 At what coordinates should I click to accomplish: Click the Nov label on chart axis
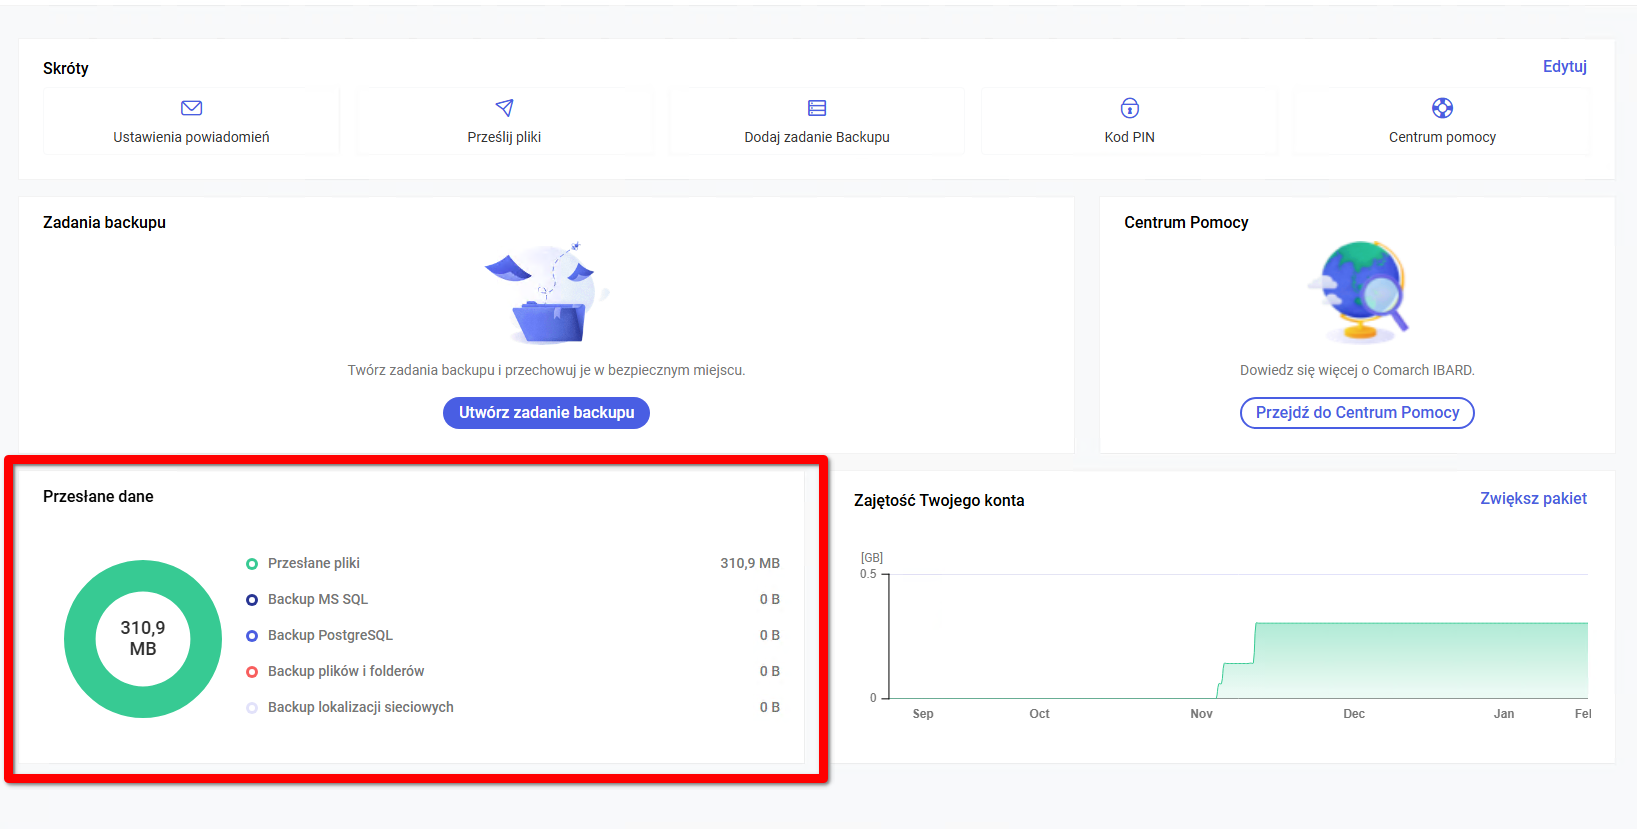(1201, 714)
